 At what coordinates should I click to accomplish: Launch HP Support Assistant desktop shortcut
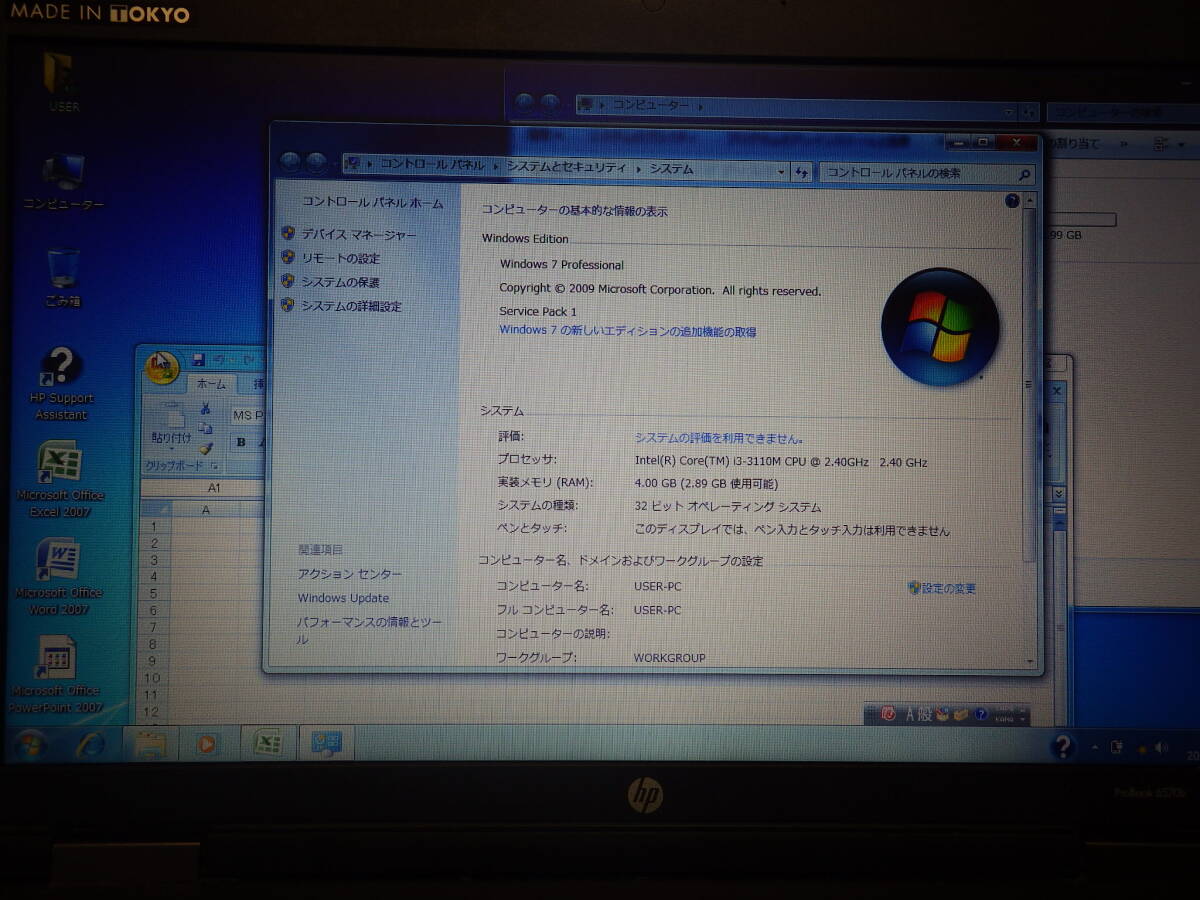[x=61, y=385]
